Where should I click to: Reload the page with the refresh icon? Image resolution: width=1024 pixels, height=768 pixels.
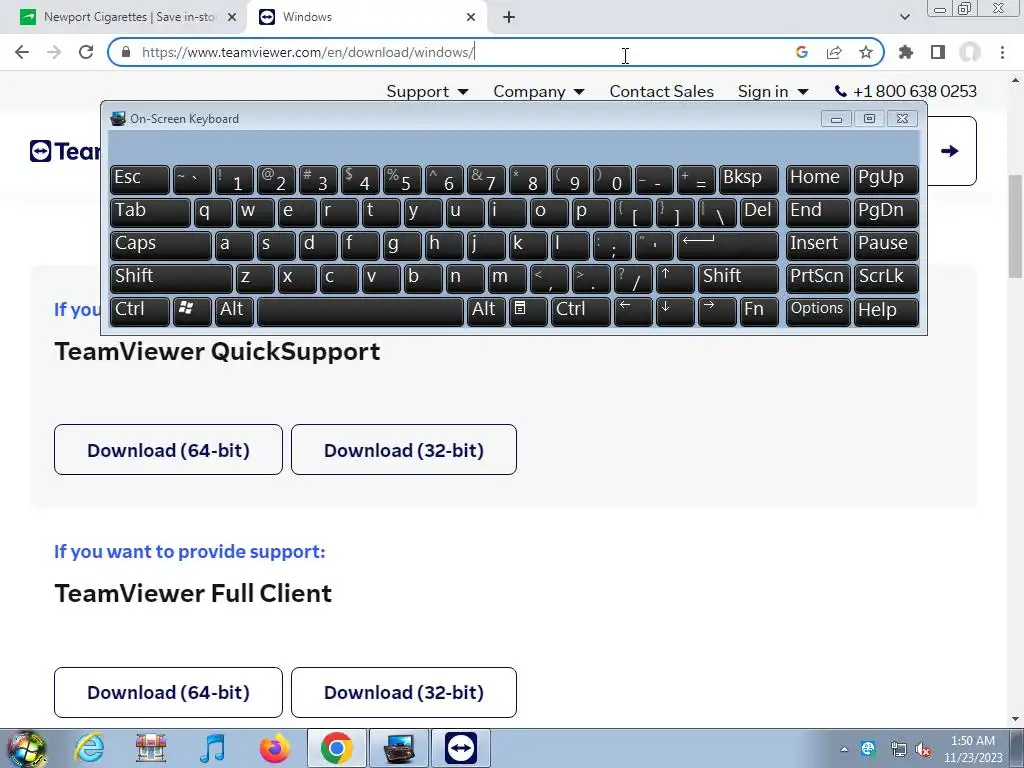point(86,52)
